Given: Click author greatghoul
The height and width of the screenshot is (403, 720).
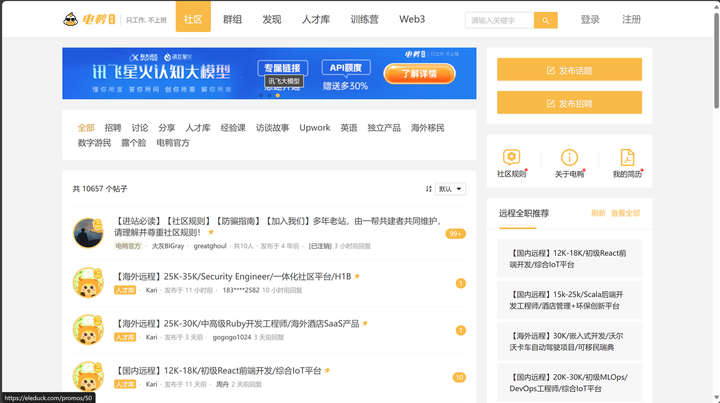Looking at the screenshot, I should click(210, 246).
